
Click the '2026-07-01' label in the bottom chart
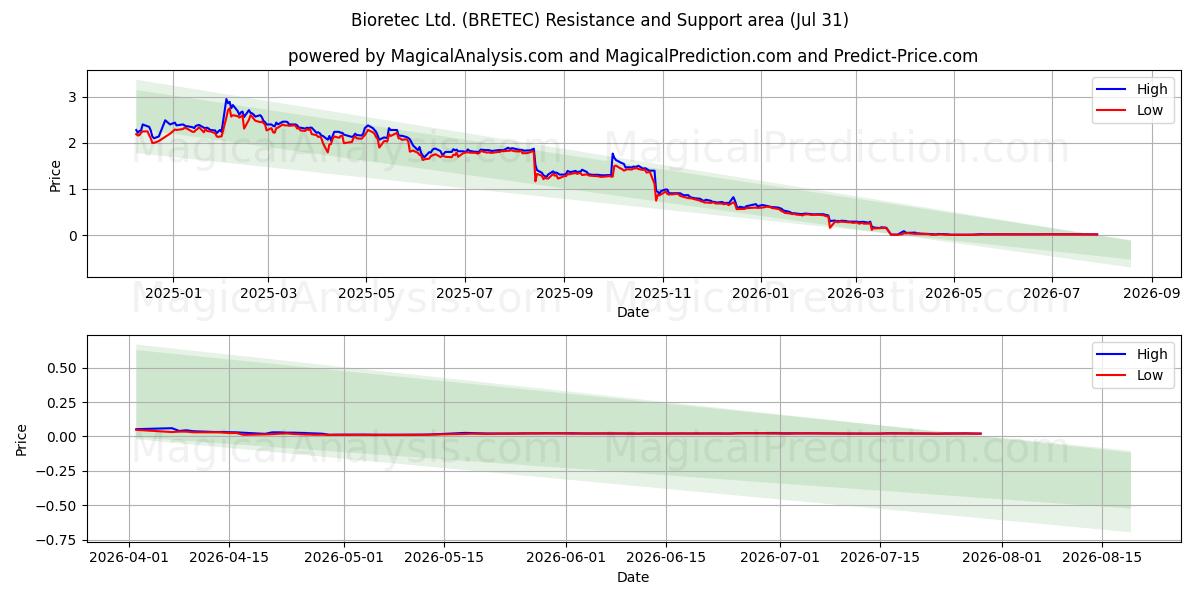click(781, 559)
